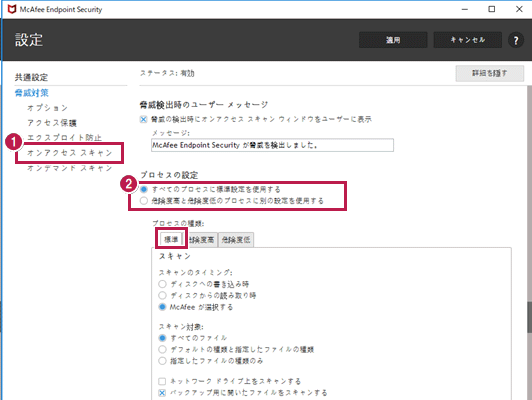
Task: Click the 詳細を隠す button
Action: point(490,73)
